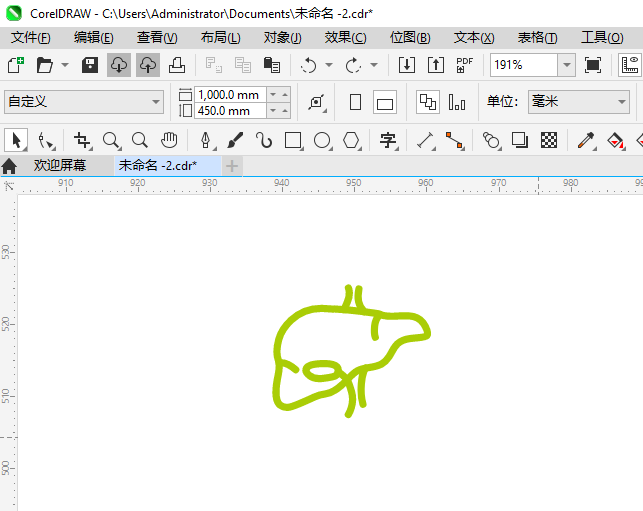Open the 位图(B) menu
Screen dimensions: 643x511
pos(410,38)
